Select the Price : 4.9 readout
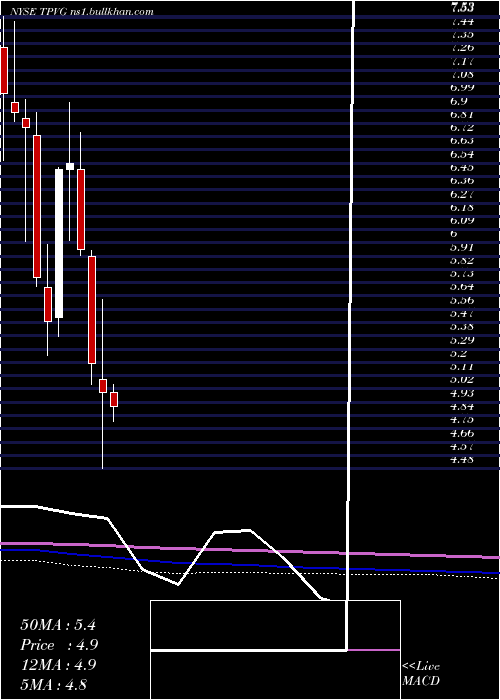 pyautogui.click(x=59, y=645)
